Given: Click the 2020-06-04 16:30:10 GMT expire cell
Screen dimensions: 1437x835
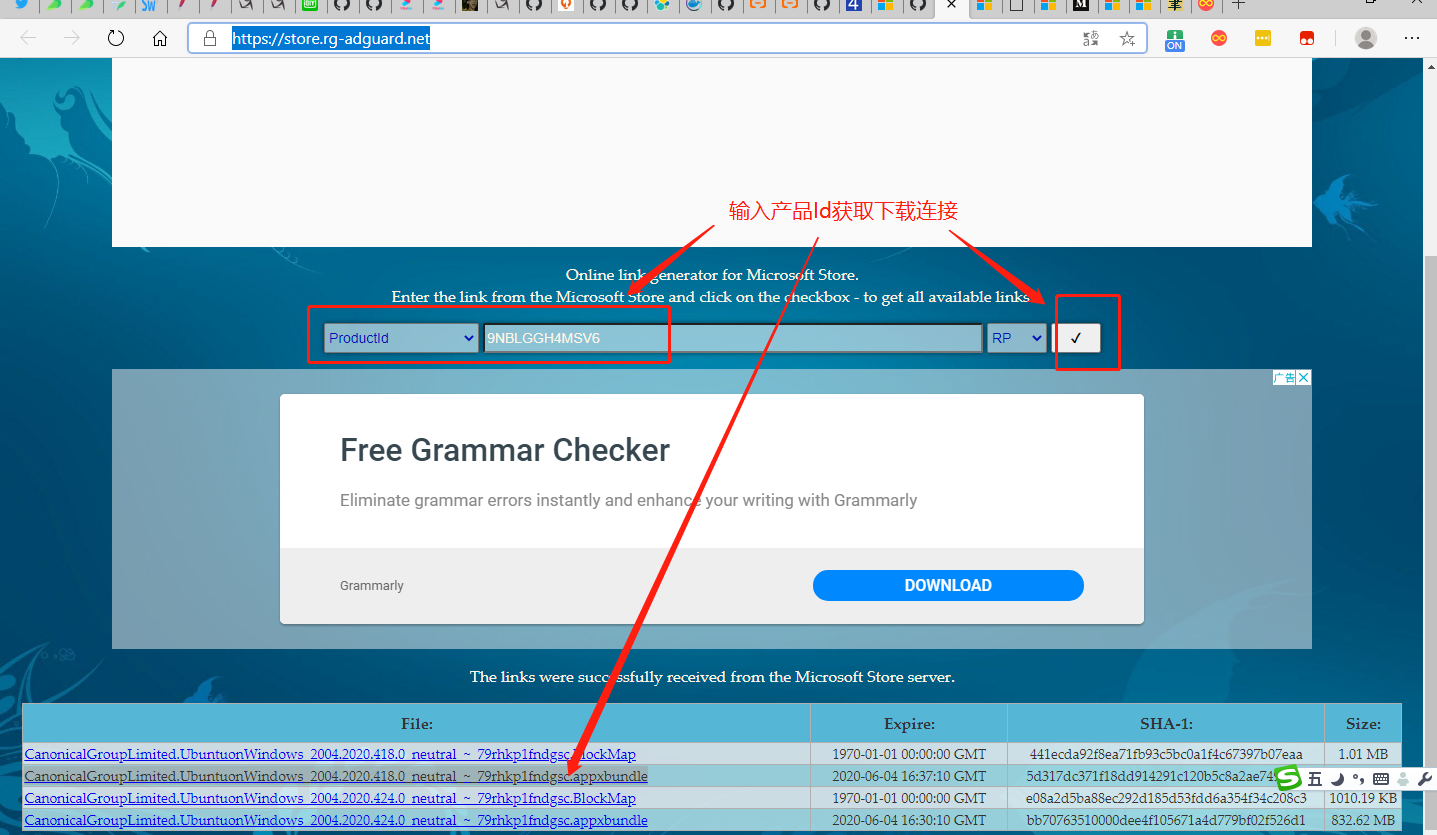Looking at the screenshot, I should click(909, 820).
